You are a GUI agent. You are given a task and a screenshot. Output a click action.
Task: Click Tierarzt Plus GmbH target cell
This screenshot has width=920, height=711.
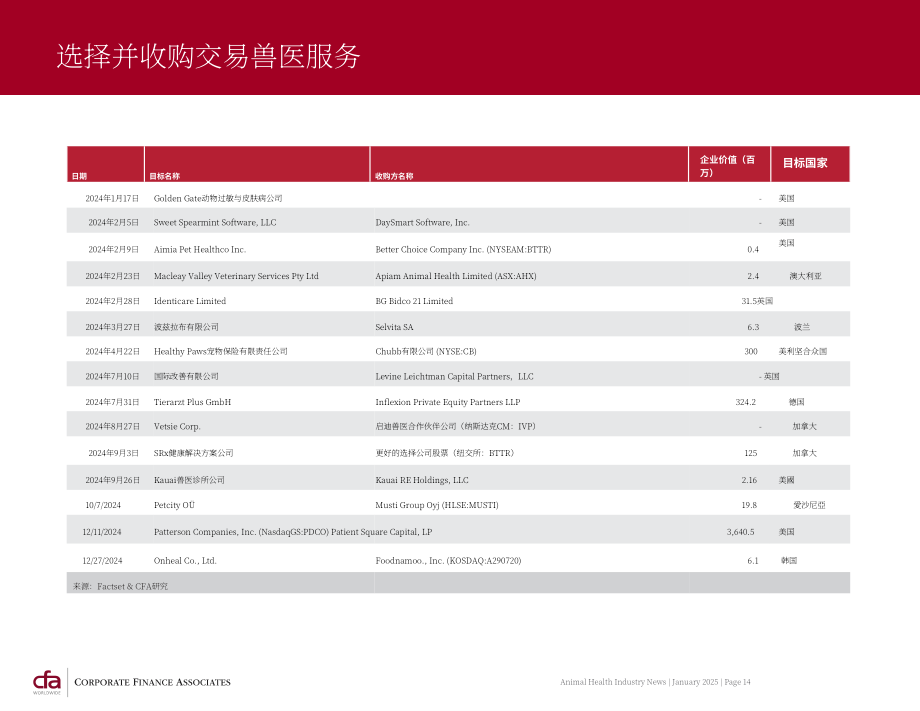(x=192, y=402)
